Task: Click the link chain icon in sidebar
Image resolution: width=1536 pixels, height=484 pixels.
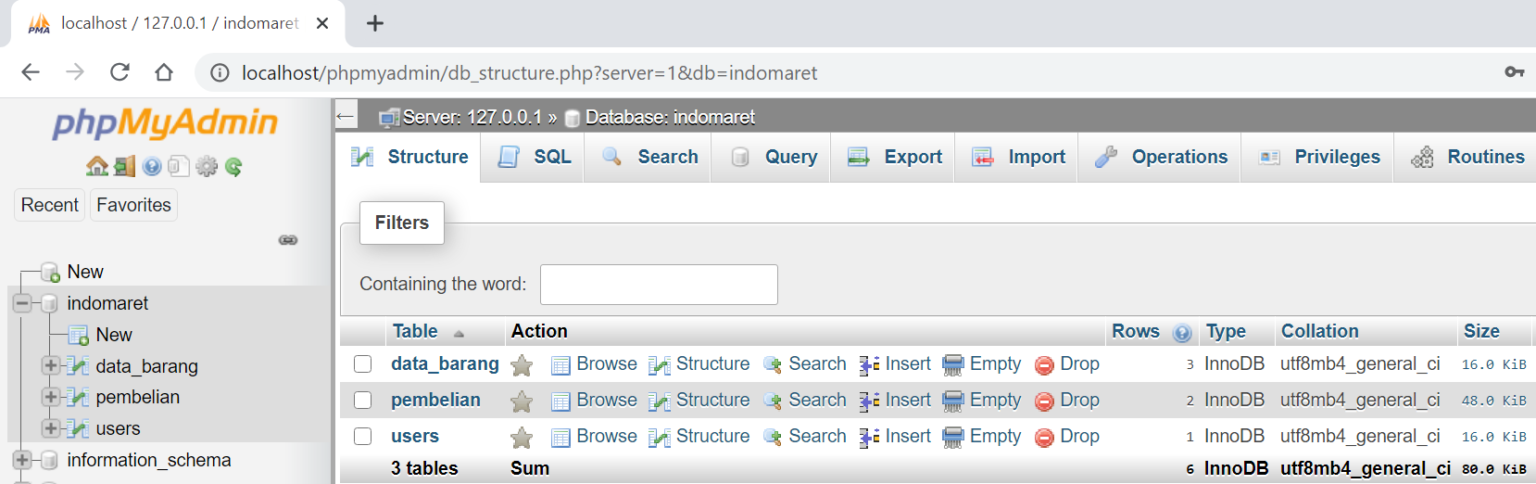Action: tap(288, 240)
